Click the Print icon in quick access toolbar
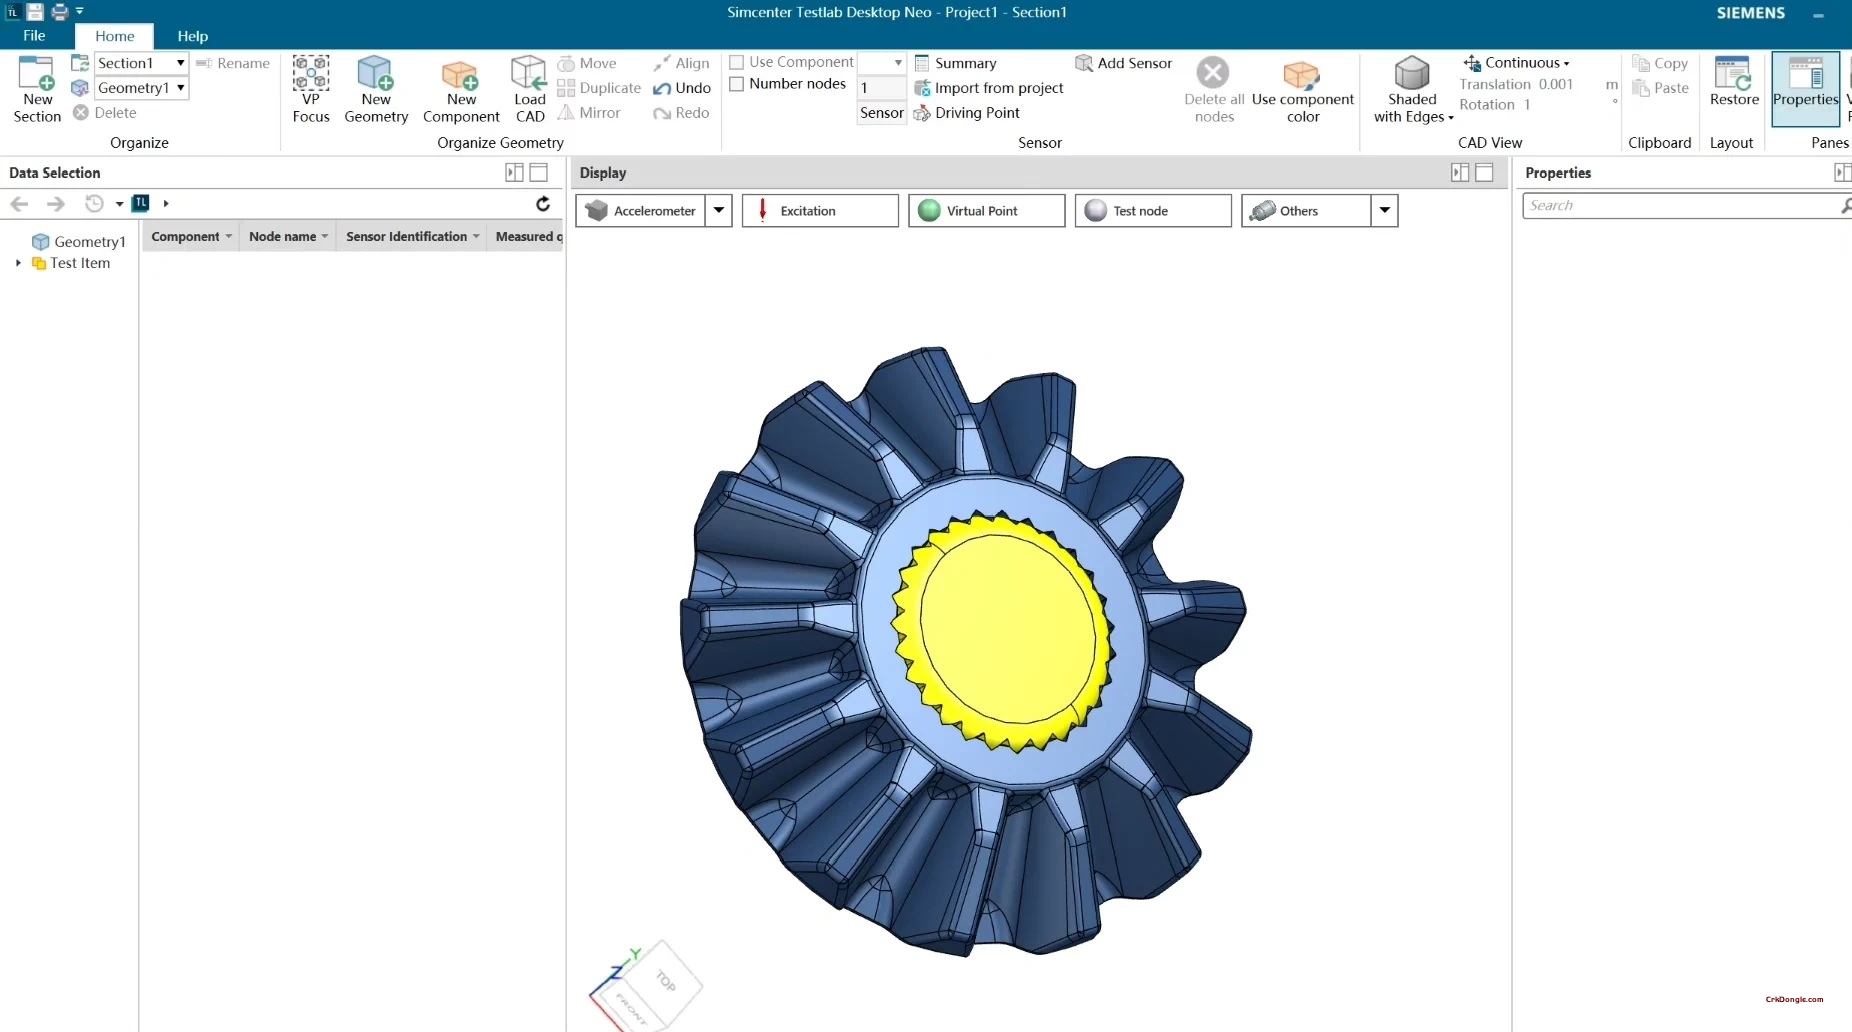The height and width of the screenshot is (1032, 1852). [59, 12]
